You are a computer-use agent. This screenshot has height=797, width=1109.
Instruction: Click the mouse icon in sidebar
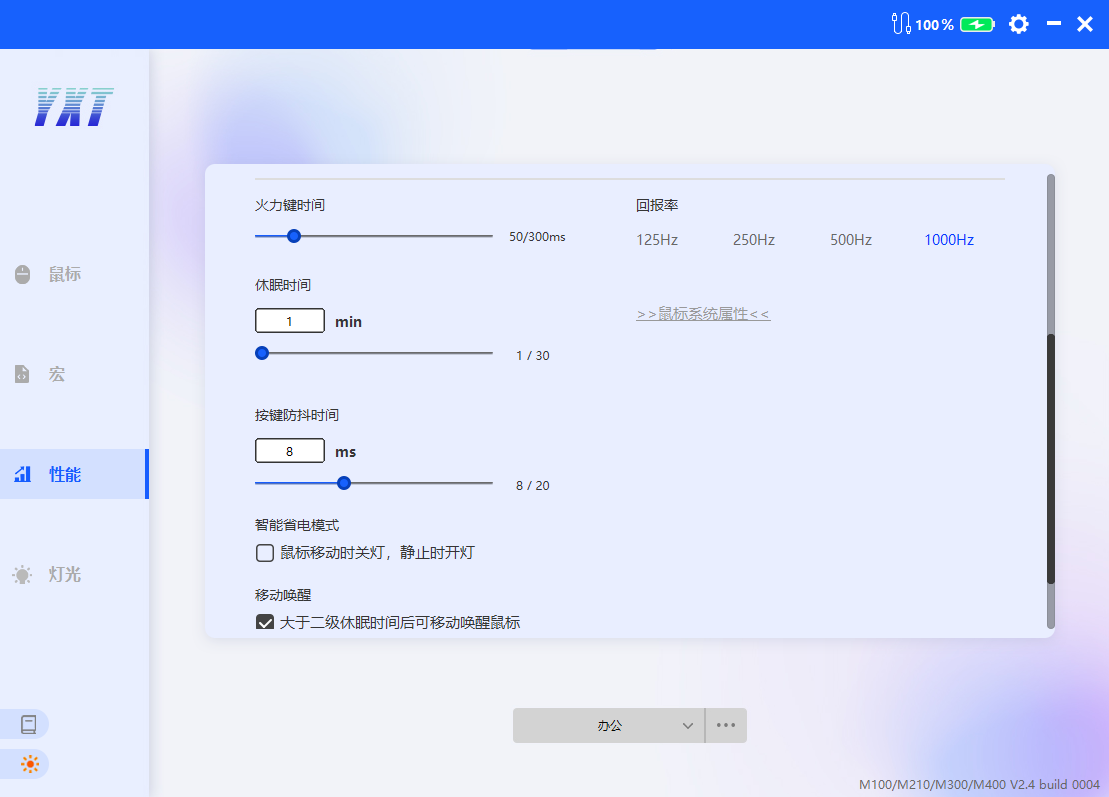22,274
